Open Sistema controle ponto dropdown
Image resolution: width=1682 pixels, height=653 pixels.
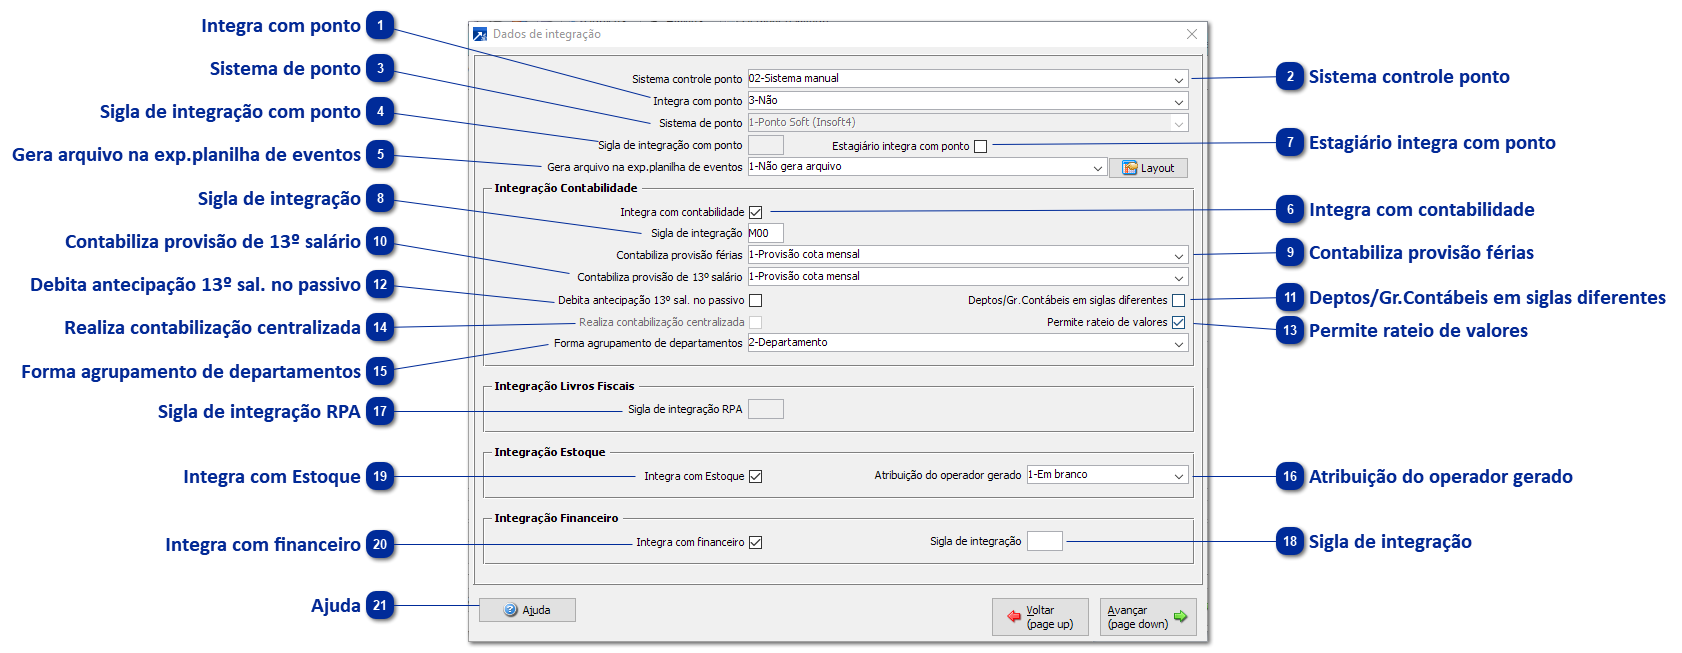point(1179,79)
